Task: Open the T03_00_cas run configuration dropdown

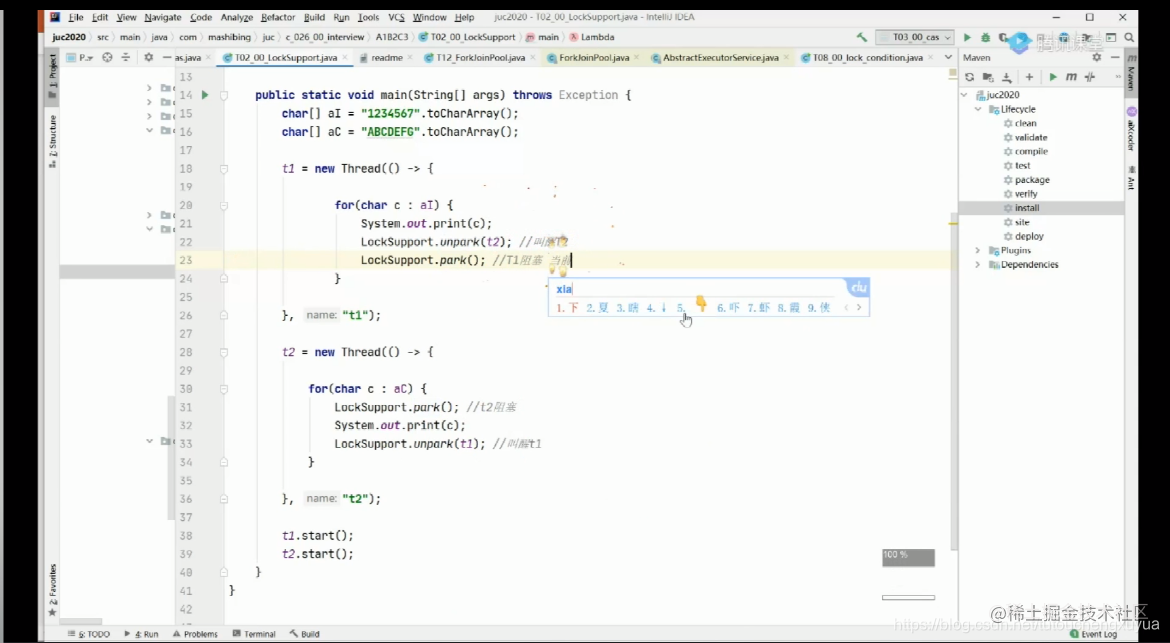Action: 916,37
